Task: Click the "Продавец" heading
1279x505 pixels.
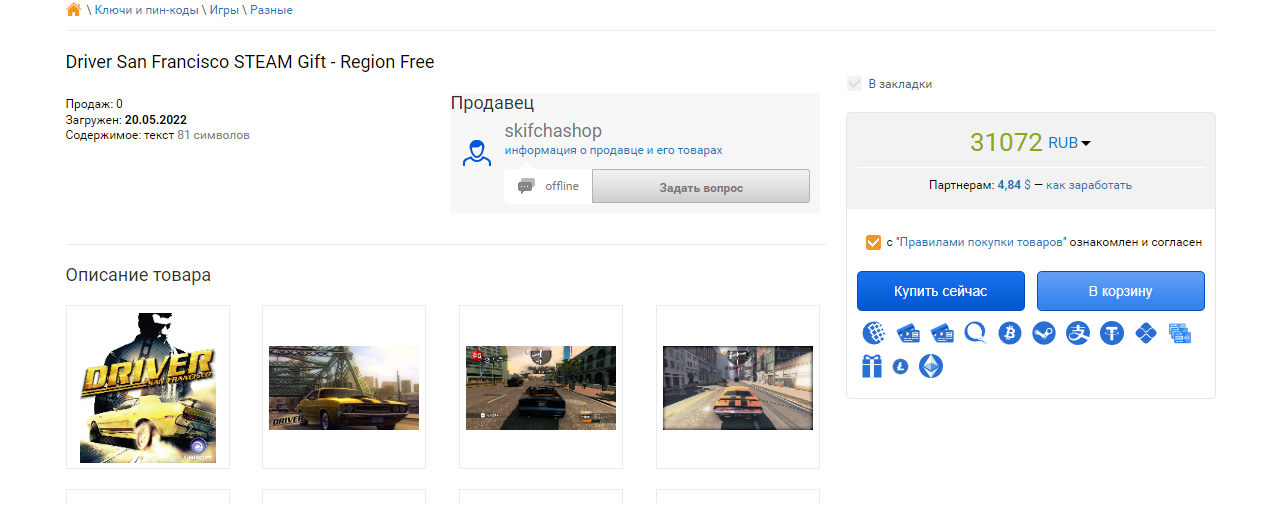Action: 492,102
